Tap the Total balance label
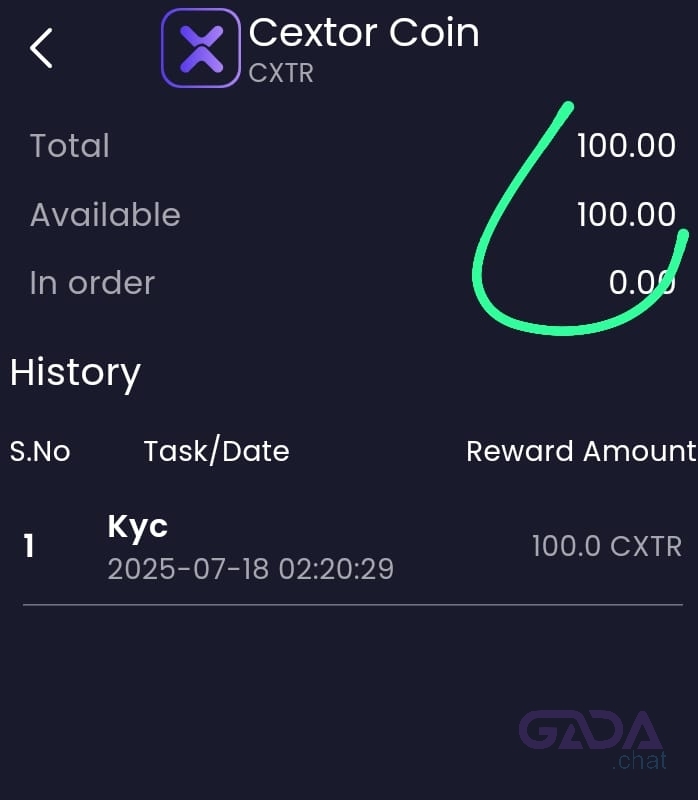698x800 pixels. point(70,145)
